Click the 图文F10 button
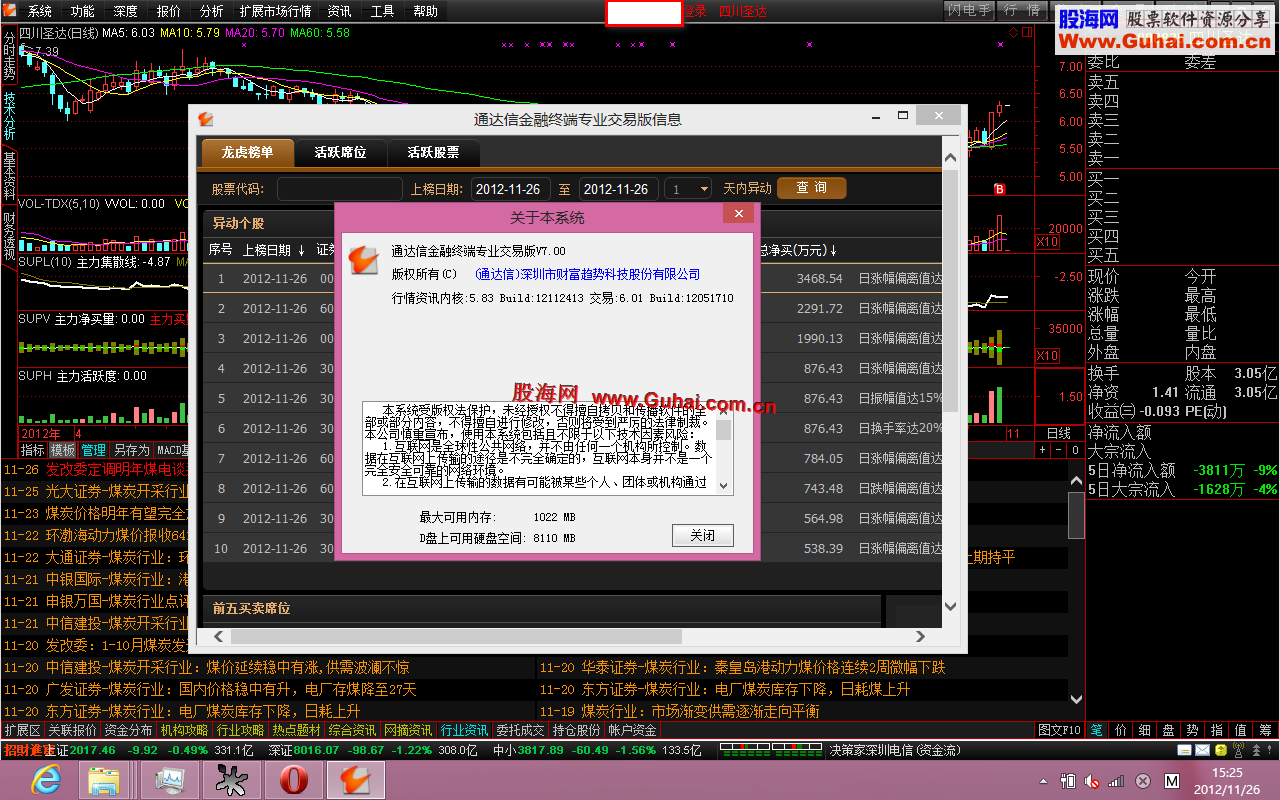Screen dimensions: 1280x800 (1060, 730)
